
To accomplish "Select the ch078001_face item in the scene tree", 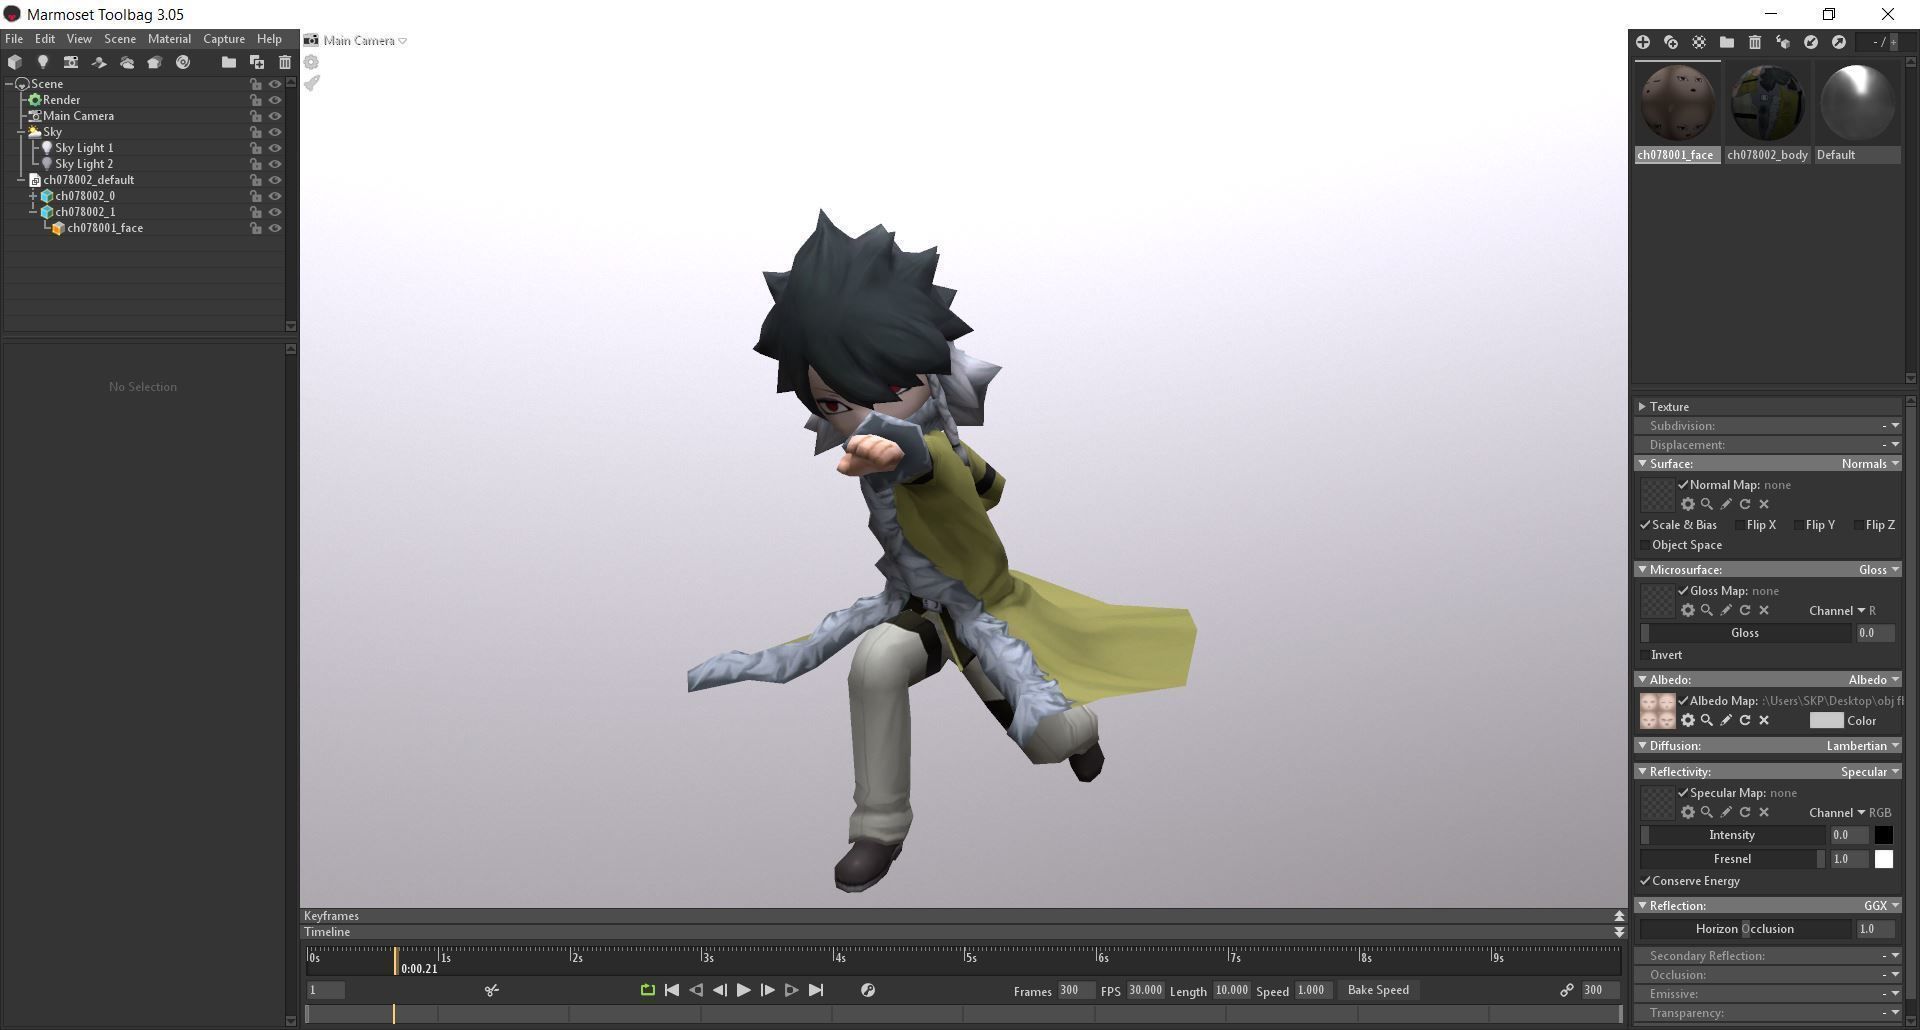I will (105, 228).
